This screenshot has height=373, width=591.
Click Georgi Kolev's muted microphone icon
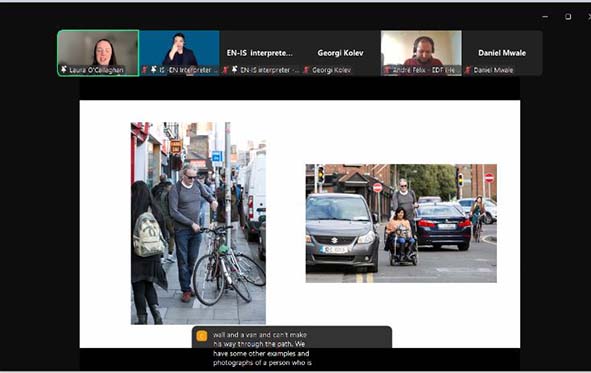click(306, 70)
